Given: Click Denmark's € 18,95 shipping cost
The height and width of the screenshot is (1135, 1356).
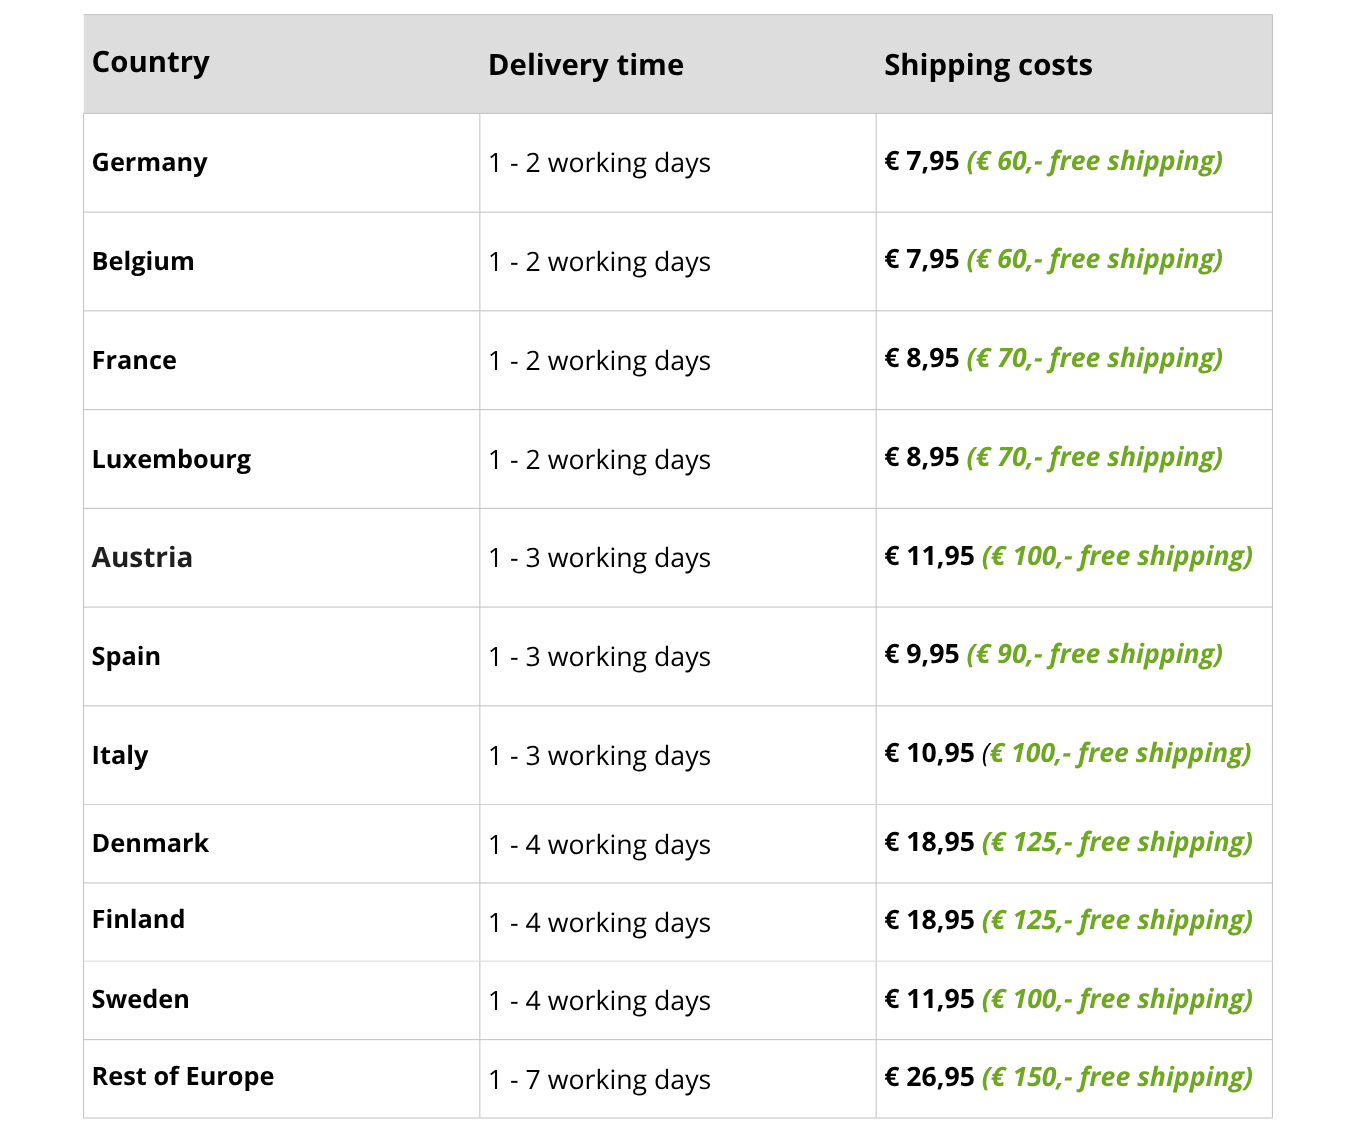Looking at the screenshot, I should tap(930, 842).
